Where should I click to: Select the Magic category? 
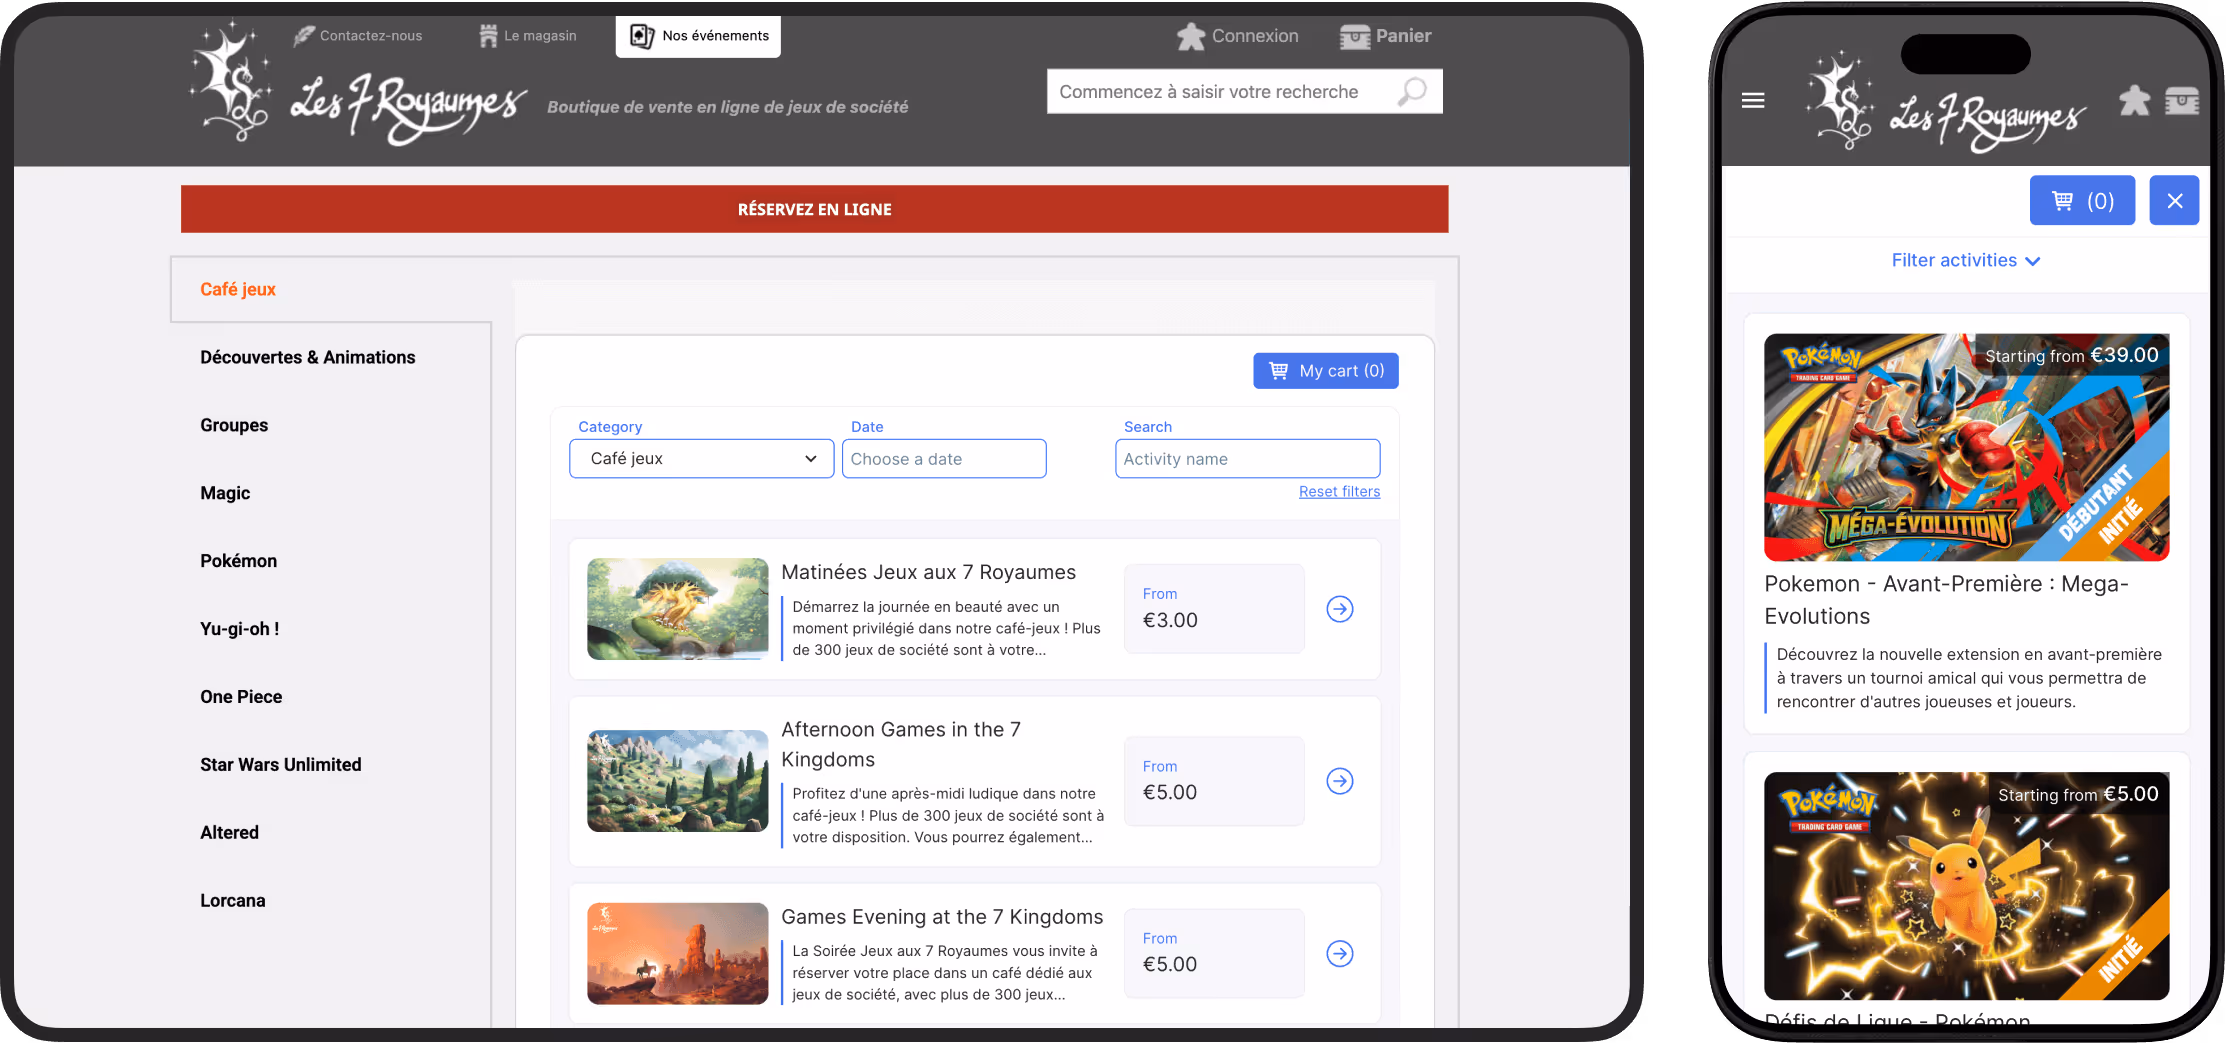tap(225, 493)
